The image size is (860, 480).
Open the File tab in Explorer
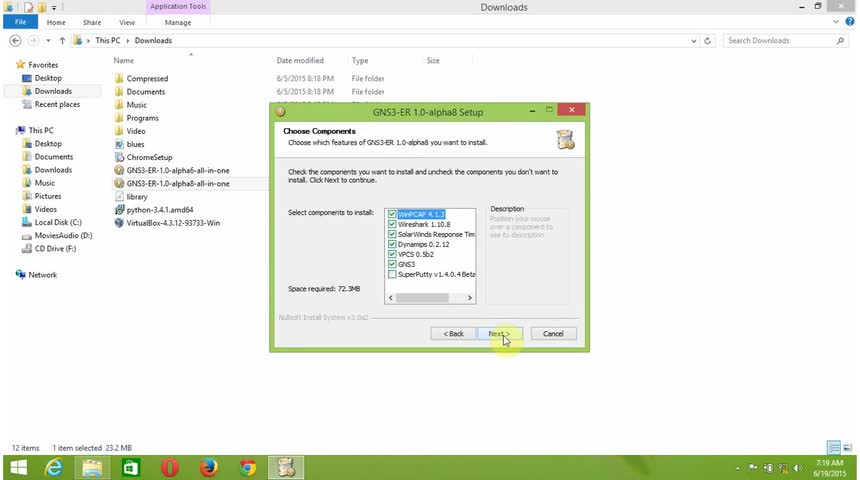tap(20, 22)
